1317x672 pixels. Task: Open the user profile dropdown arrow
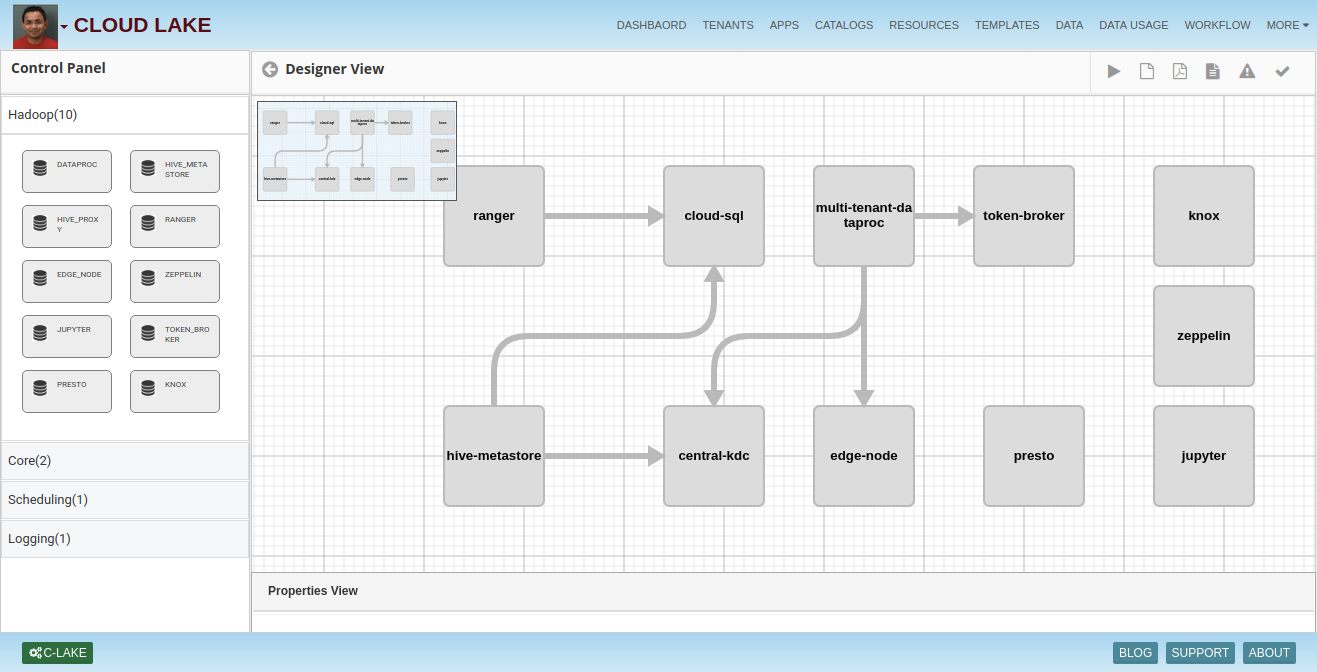point(64,27)
